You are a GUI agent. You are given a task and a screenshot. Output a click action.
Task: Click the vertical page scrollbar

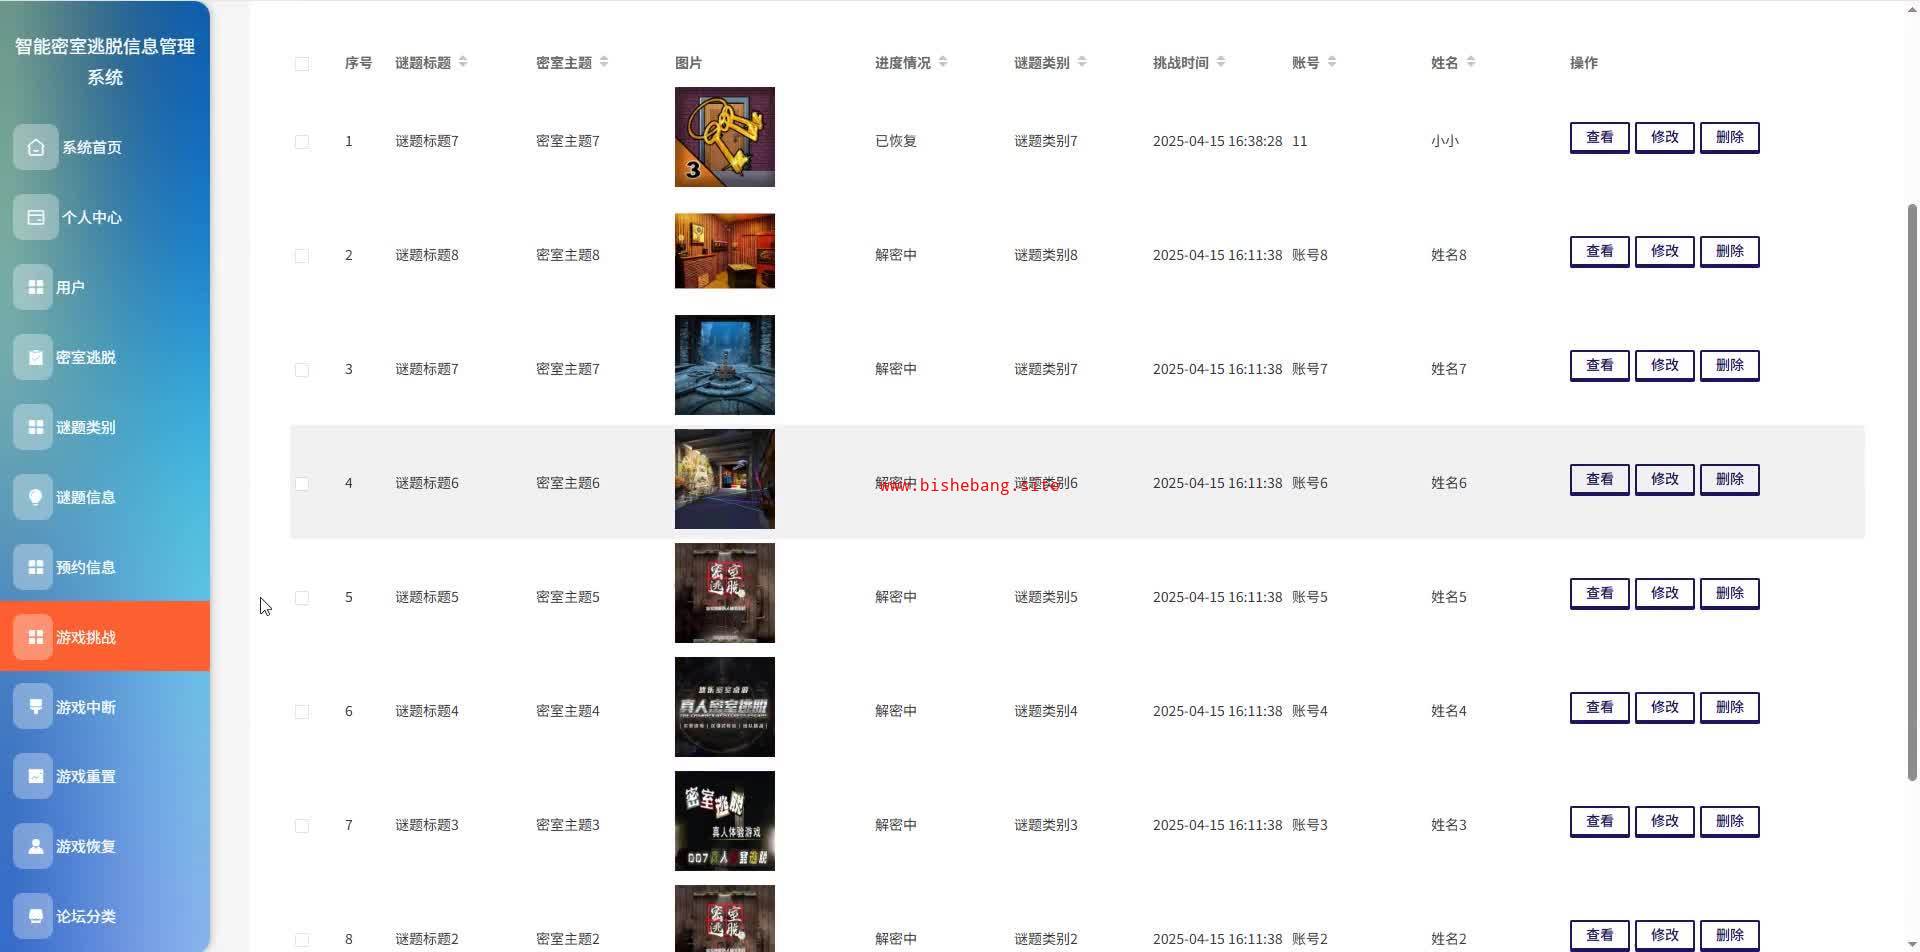click(1912, 490)
